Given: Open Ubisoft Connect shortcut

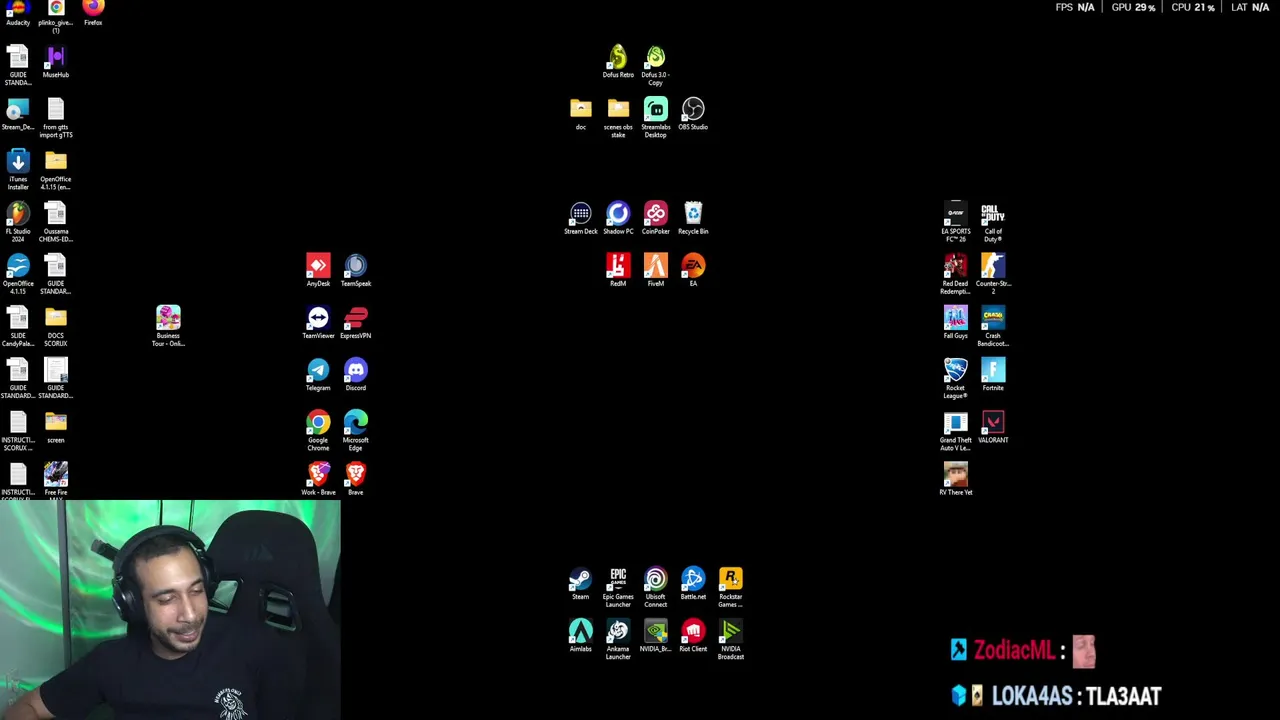Looking at the screenshot, I should click(x=656, y=587).
